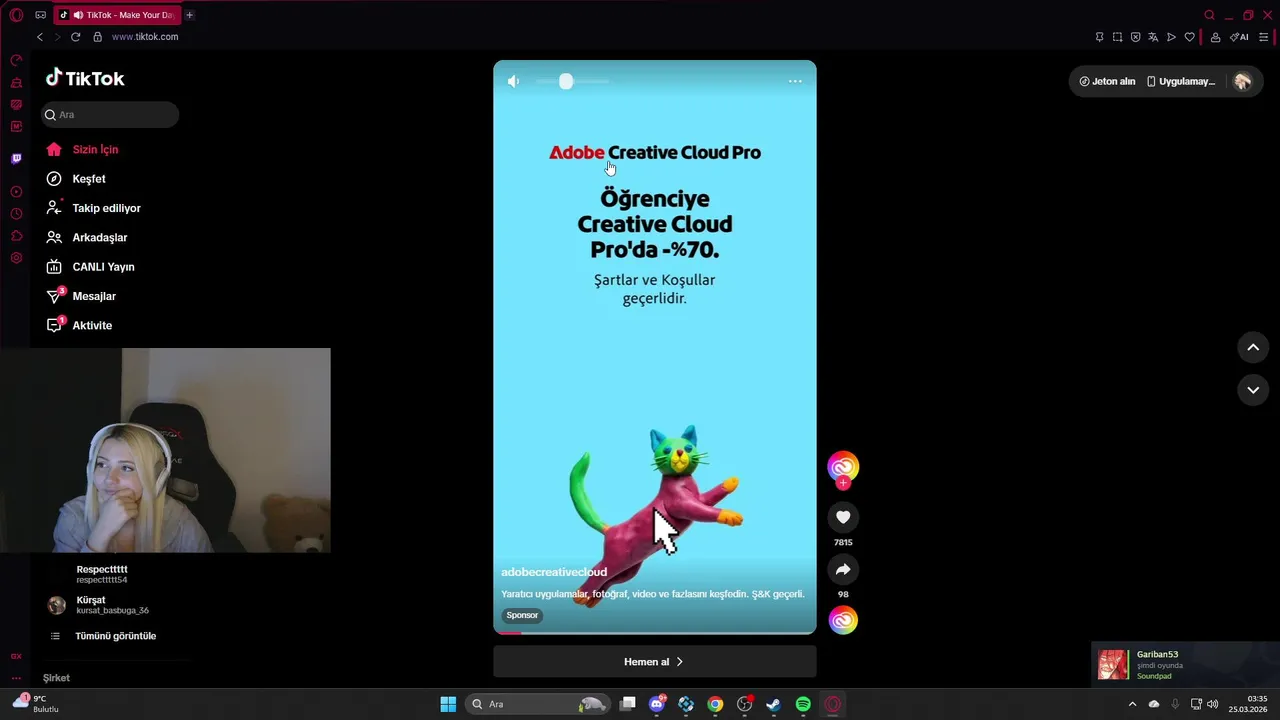Click the Windows taskbar Ara search box
The width and height of the screenshot is (1280, 720).
coord(539,704)
